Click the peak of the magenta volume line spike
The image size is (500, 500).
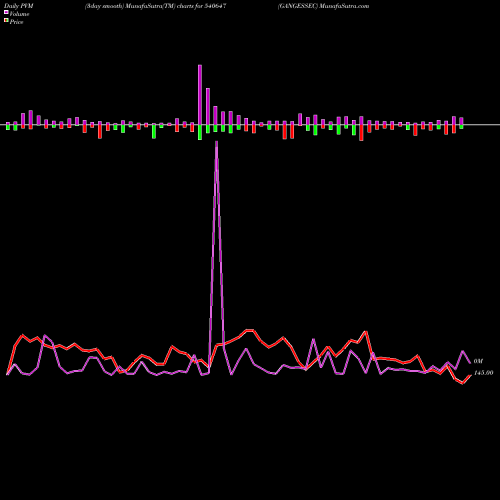tap(217, 143)
